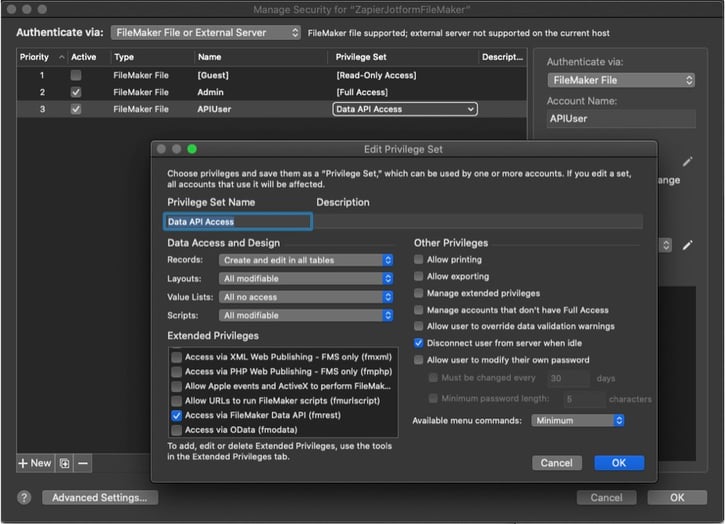Uncheck Active checkbox for Admin account
725x524 pixels.
[x=76, y=92]
